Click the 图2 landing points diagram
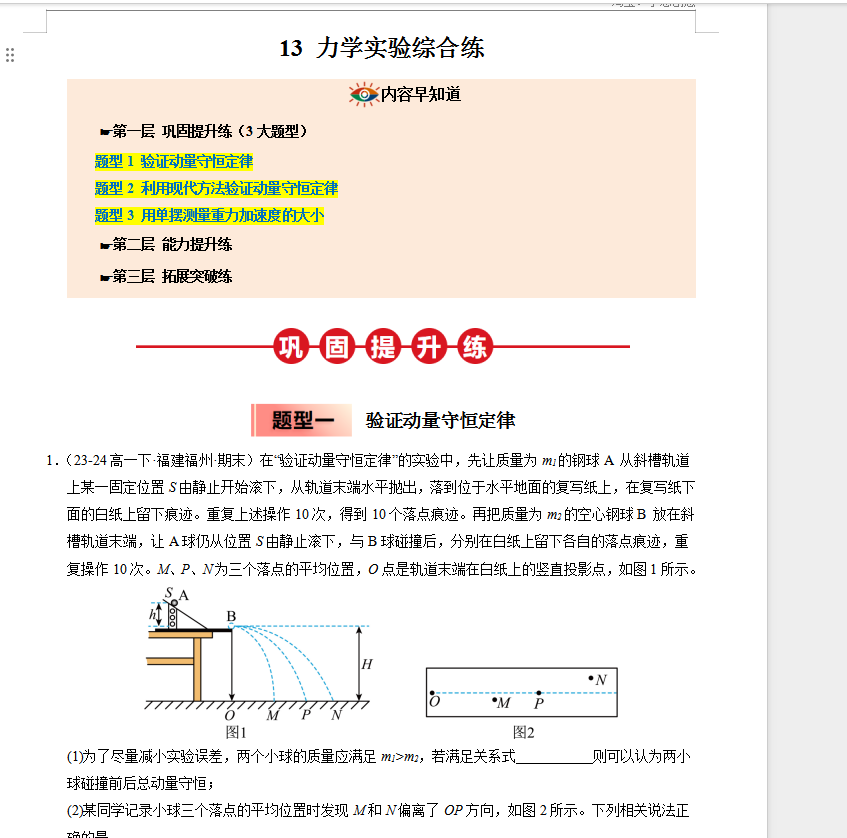Screen dimensions: 847x838 tap(522, 693)
